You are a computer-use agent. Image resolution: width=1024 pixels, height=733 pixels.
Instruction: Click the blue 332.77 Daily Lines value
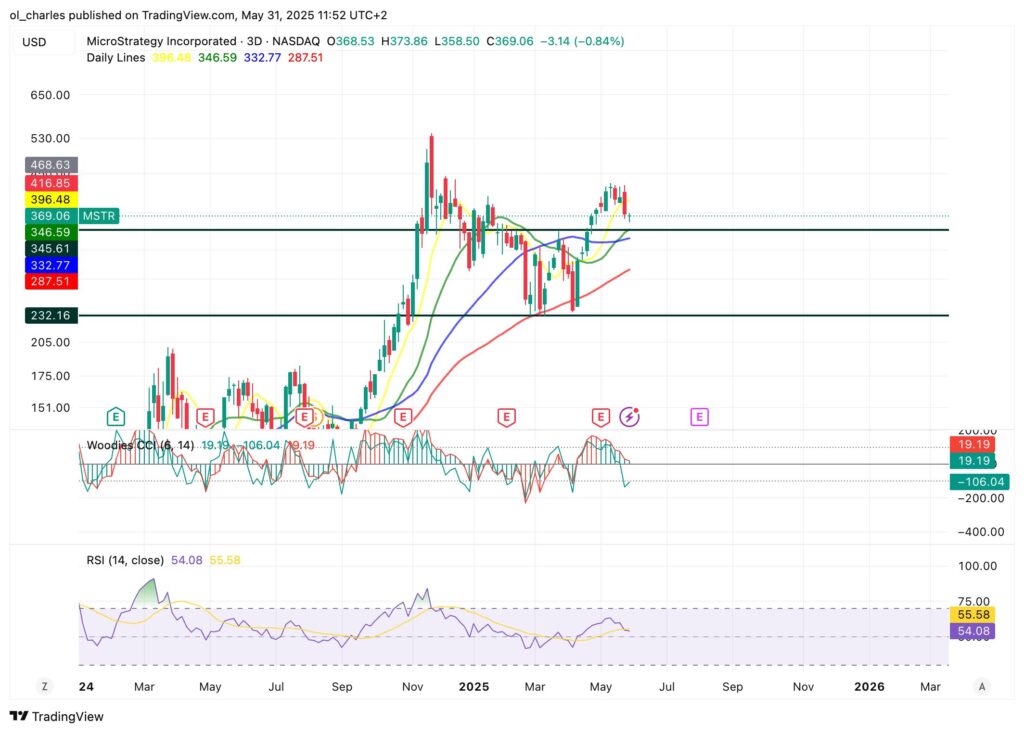tap(263, 57)
